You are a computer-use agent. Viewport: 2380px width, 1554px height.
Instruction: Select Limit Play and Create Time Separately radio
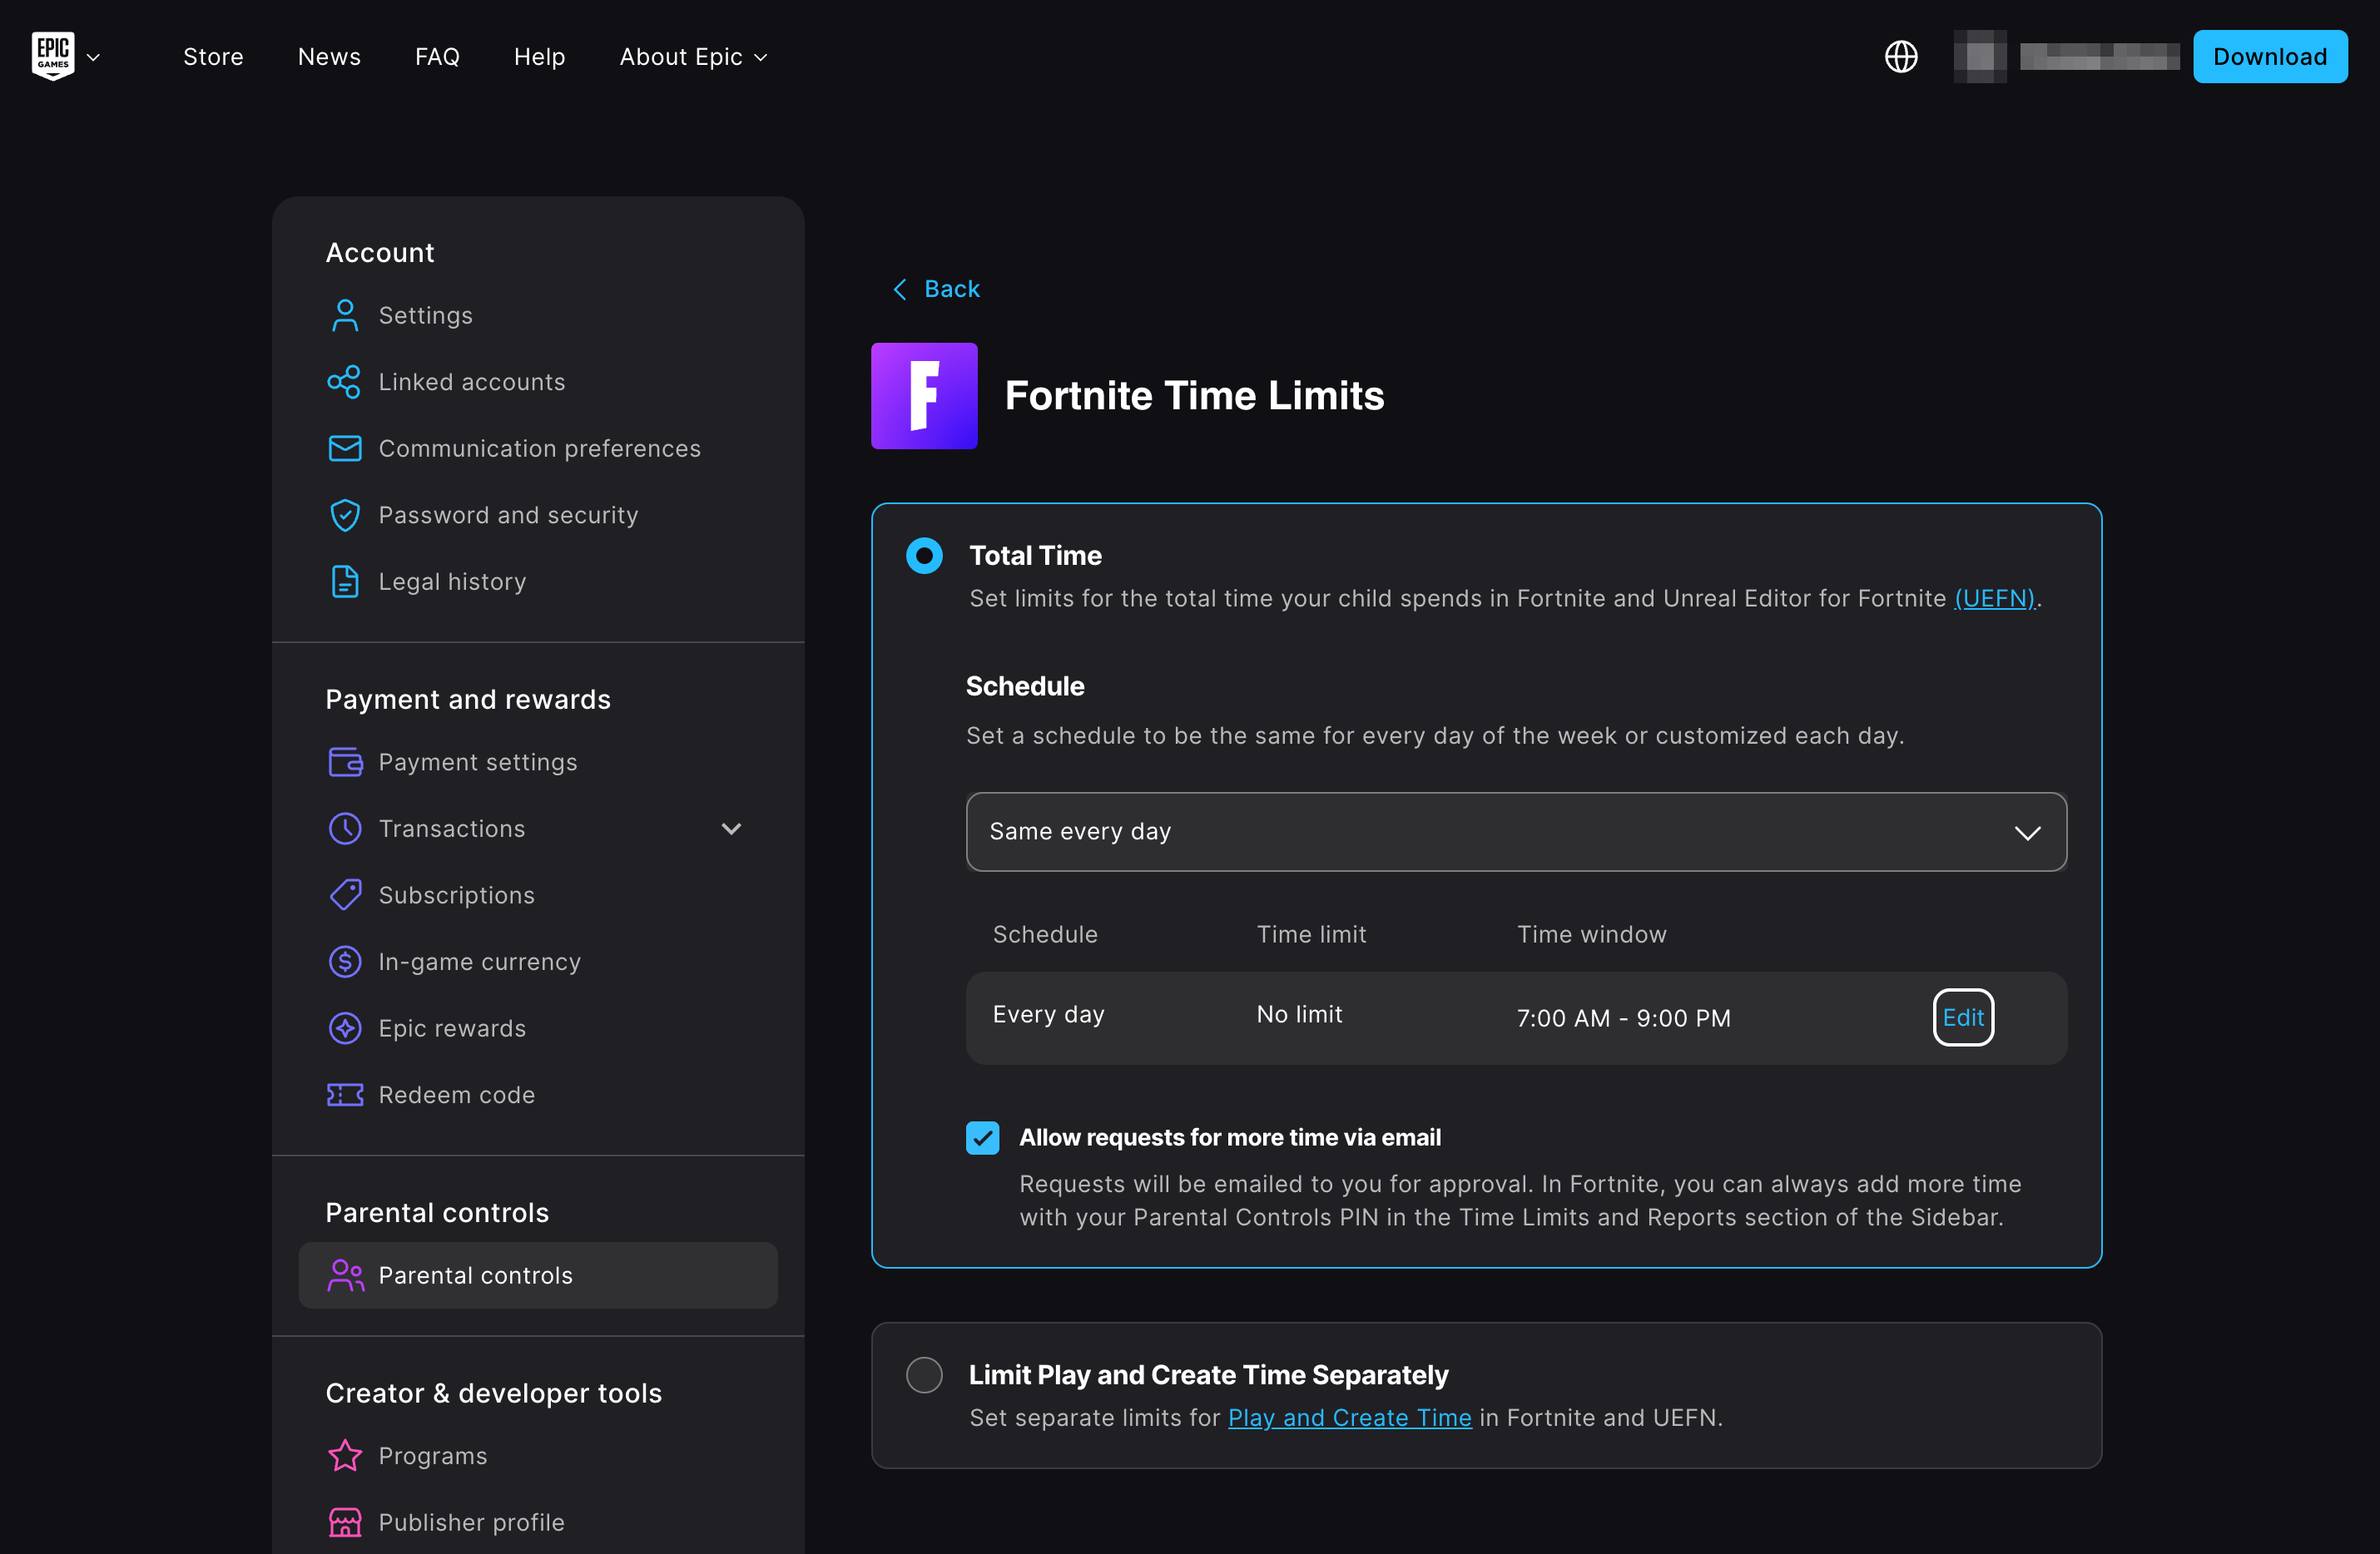pyautogui.click(x=924, y=1375)
